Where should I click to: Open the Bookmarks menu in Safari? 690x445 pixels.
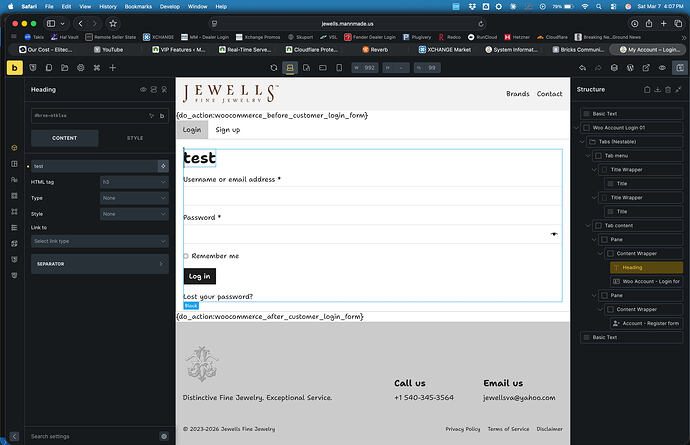(138, 7)
